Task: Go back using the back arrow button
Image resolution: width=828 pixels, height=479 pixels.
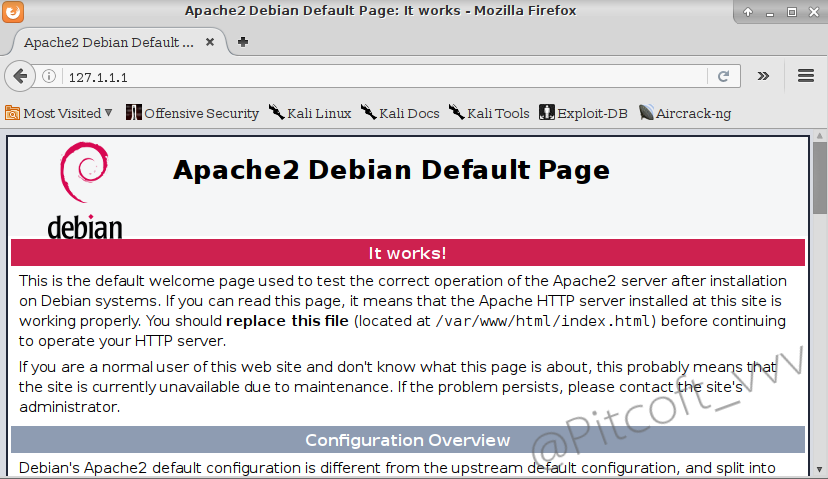Action: tap(20, 77)
